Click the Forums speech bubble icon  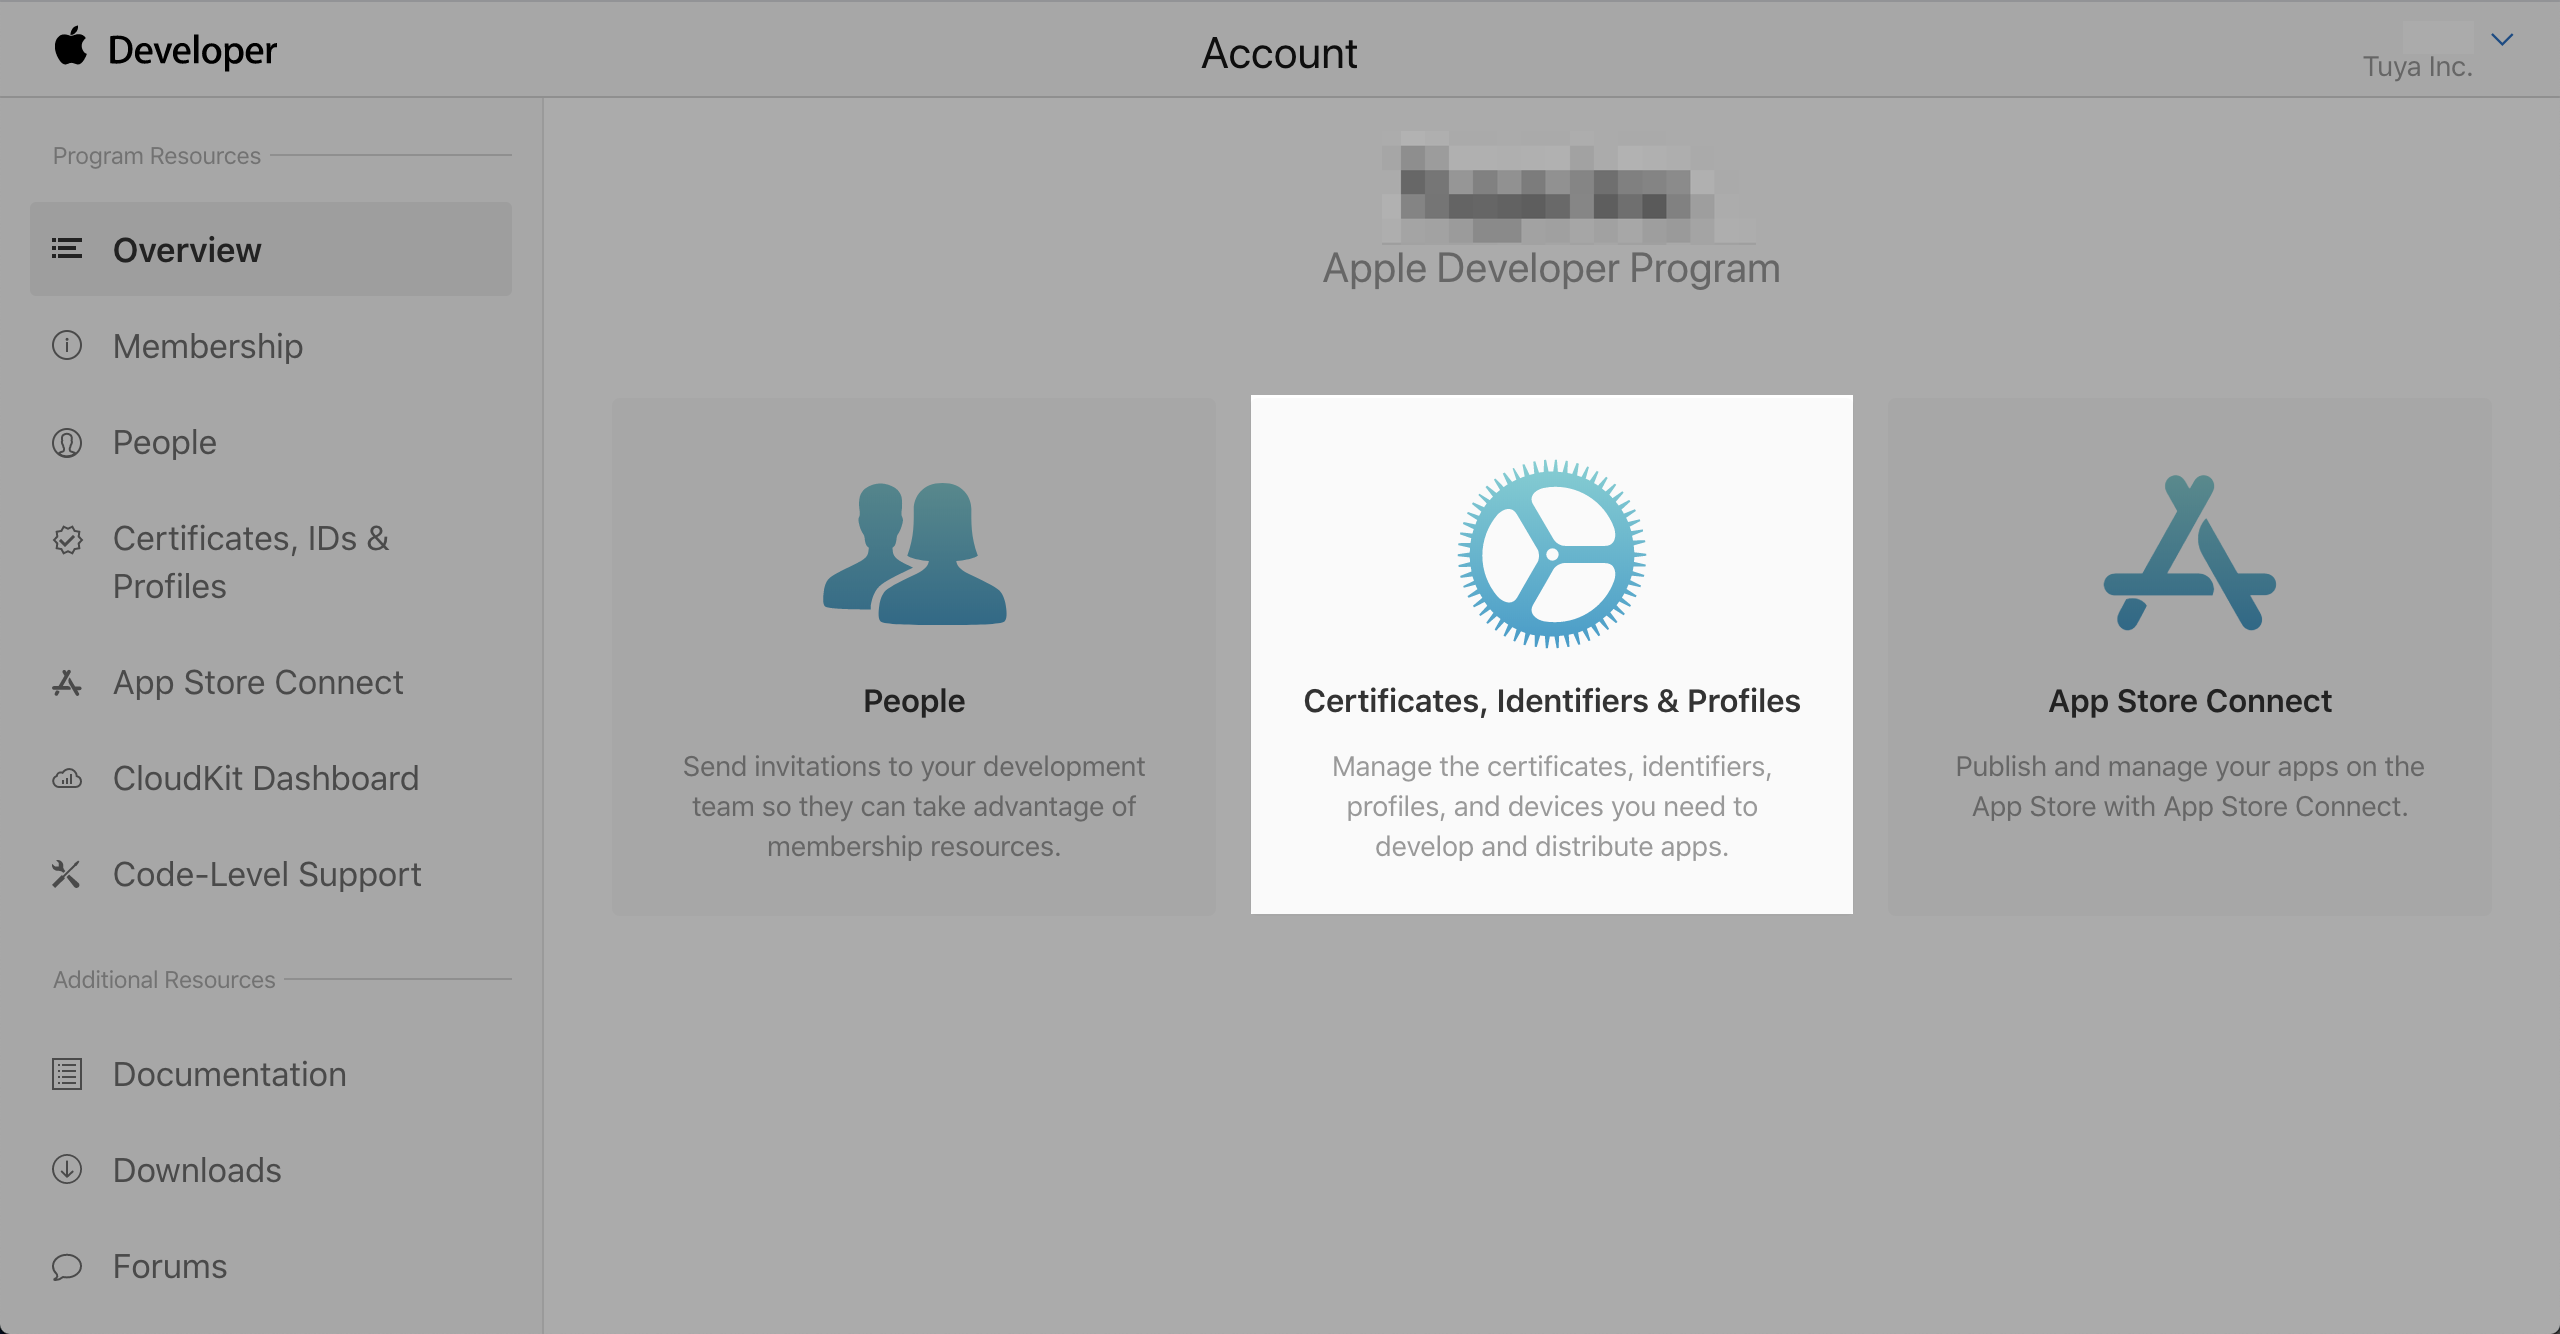point(67,1267)
